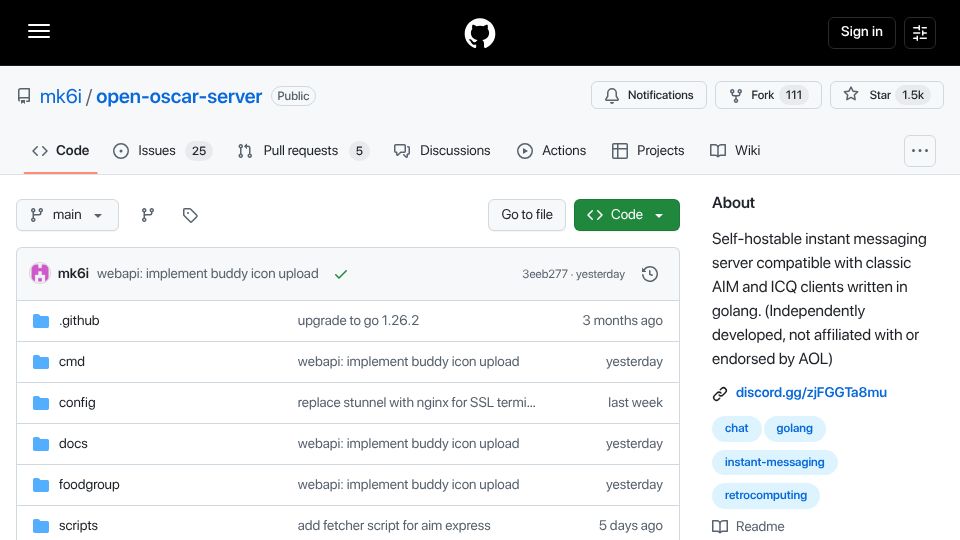Click Go to file button

(527, 215)
